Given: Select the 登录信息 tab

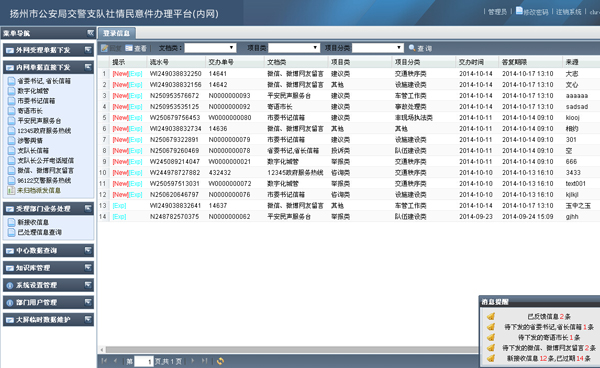Looking at the screenshot, I should click(x=117, y=33).
